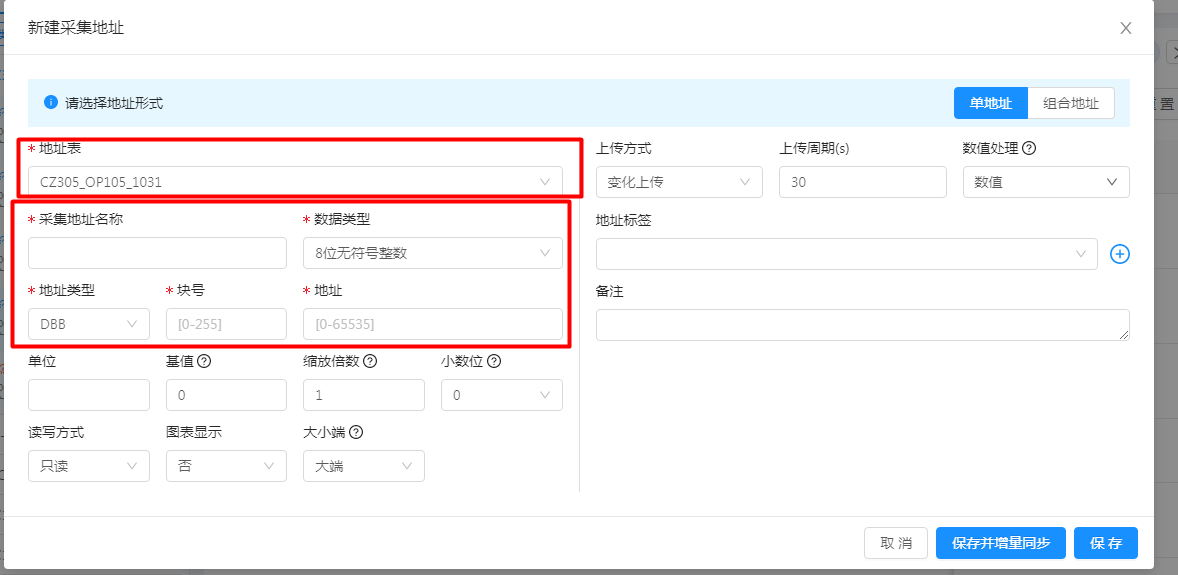Click the info icon before 请选择地址形式
1178x575 pixels.
(51, 102)
